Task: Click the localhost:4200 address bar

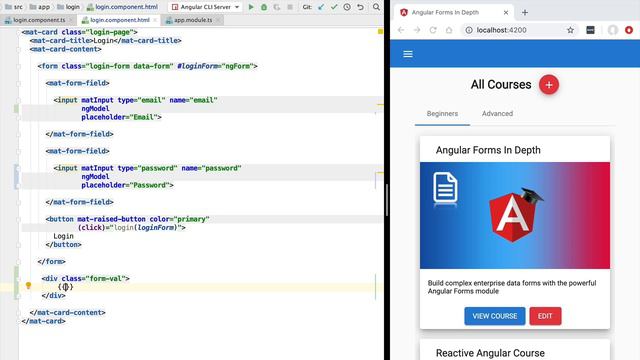Action: [x=520, y=30]
